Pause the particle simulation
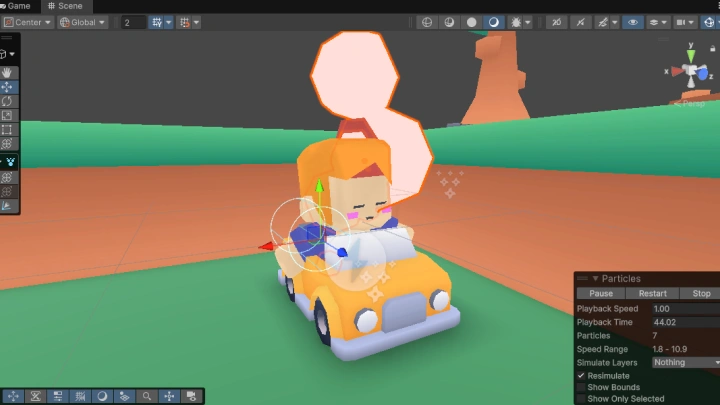720x405 pixels. tap(601, 293)
